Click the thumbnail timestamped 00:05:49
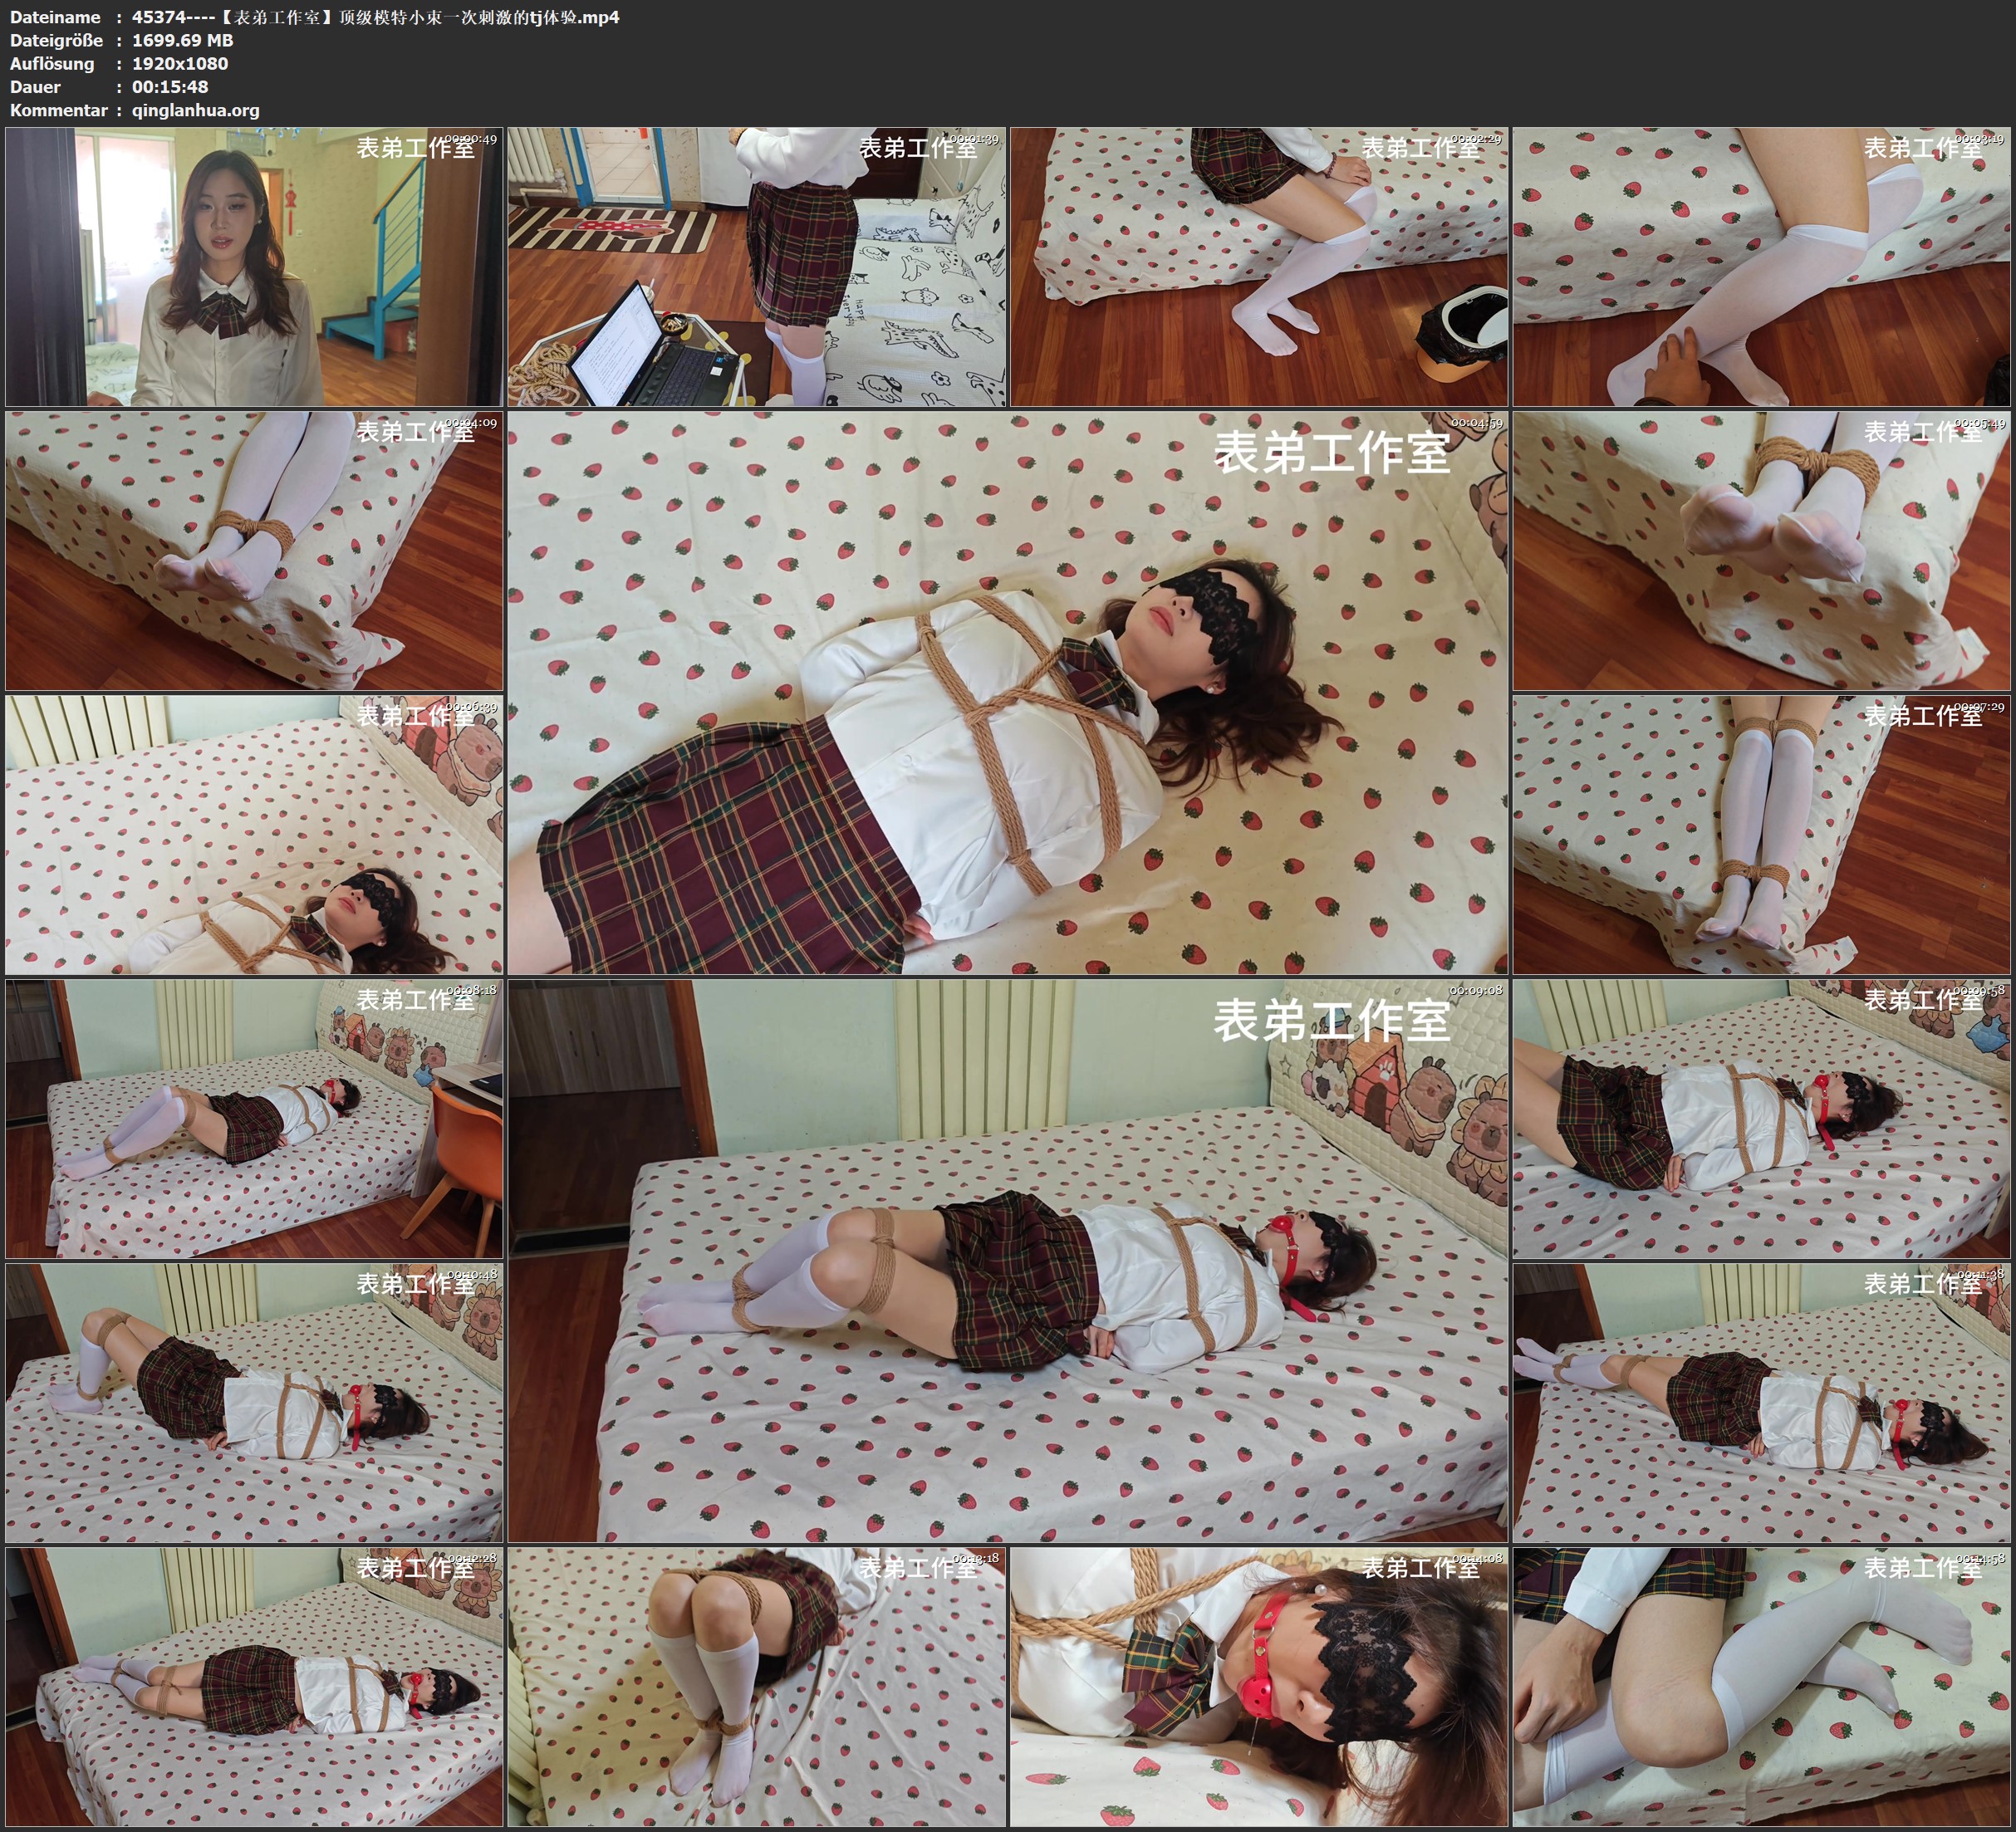The width and height of the screenshot is (2016, 1832). point(1762,550)
